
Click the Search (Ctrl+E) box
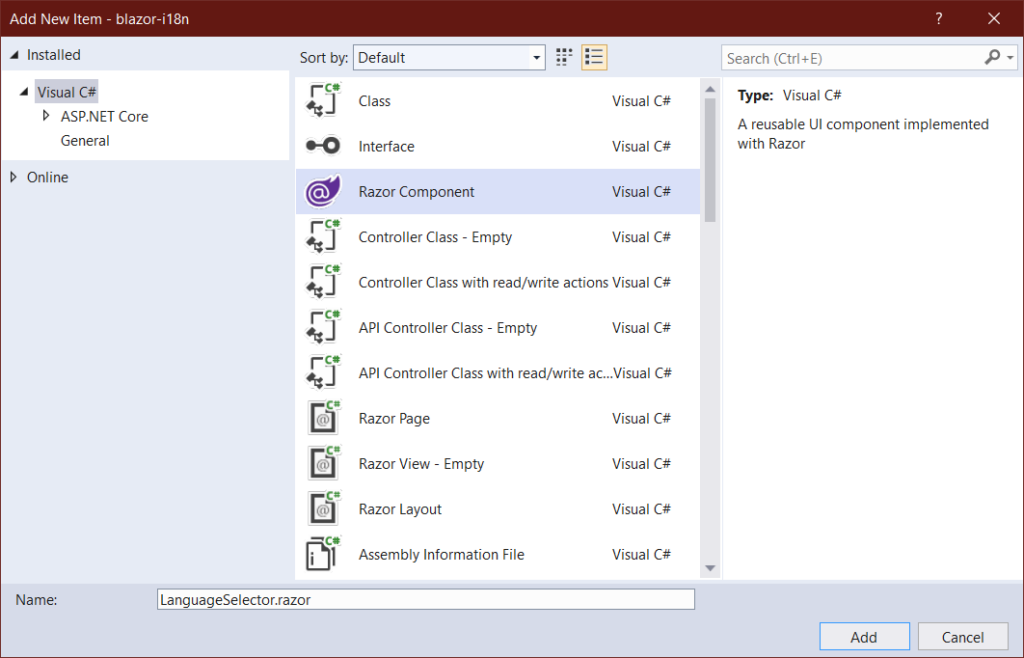pos(852,58)
